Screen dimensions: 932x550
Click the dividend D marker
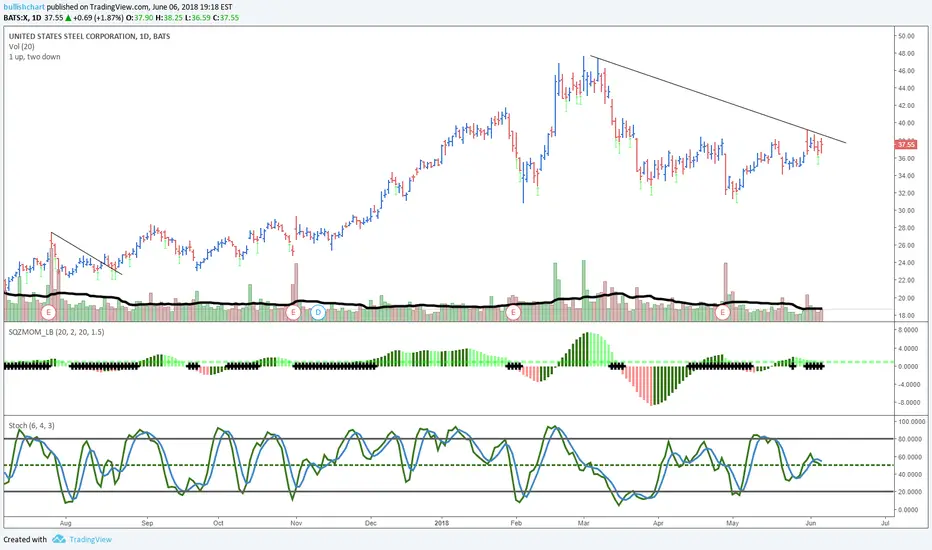pos(318,312)
